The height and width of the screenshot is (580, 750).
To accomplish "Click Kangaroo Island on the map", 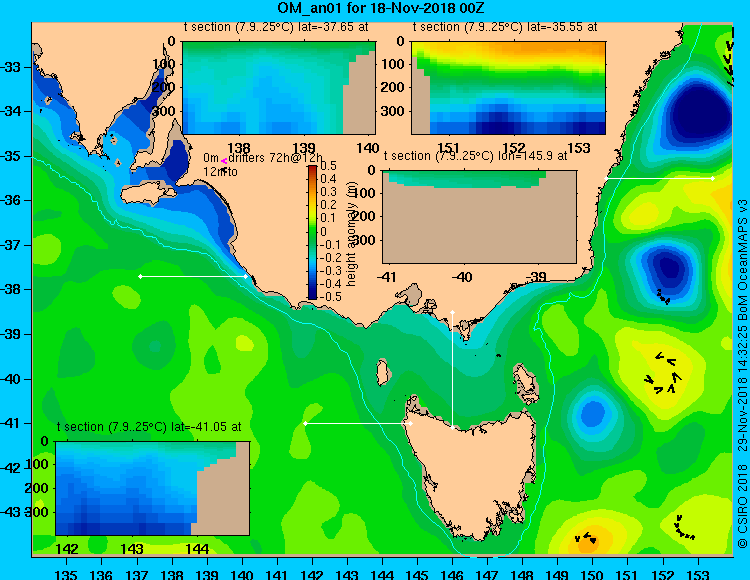I will tap(148, 193).
